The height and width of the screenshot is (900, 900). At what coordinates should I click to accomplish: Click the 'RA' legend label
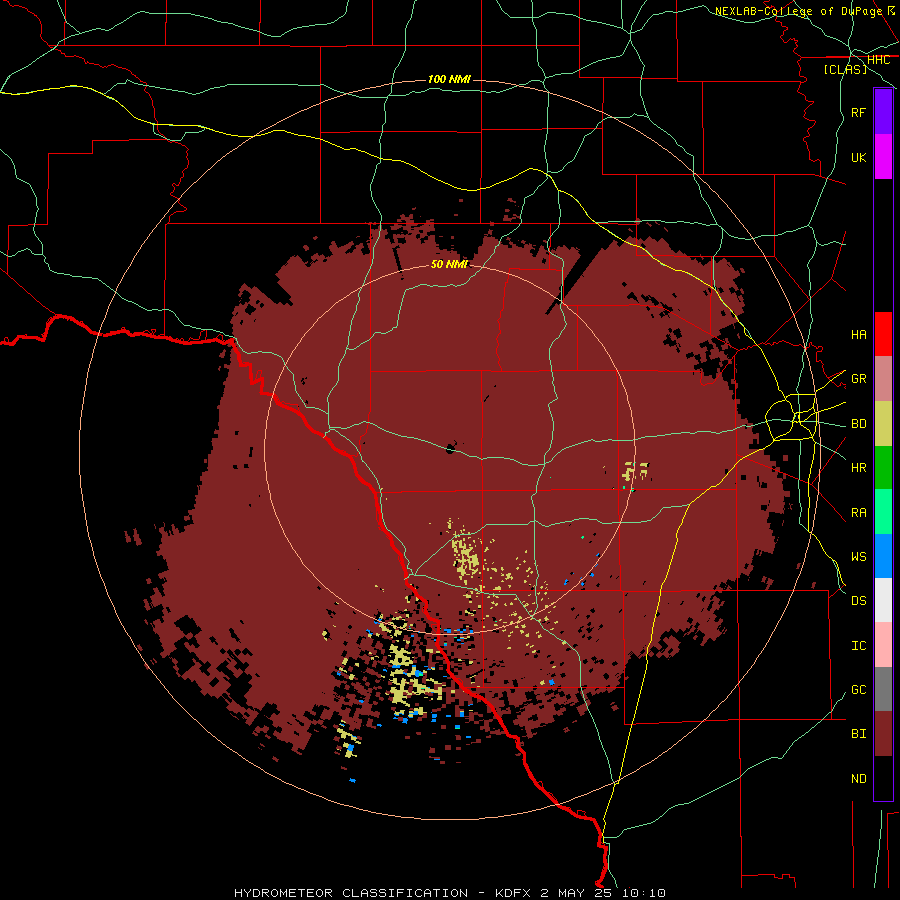coord(858,513)
